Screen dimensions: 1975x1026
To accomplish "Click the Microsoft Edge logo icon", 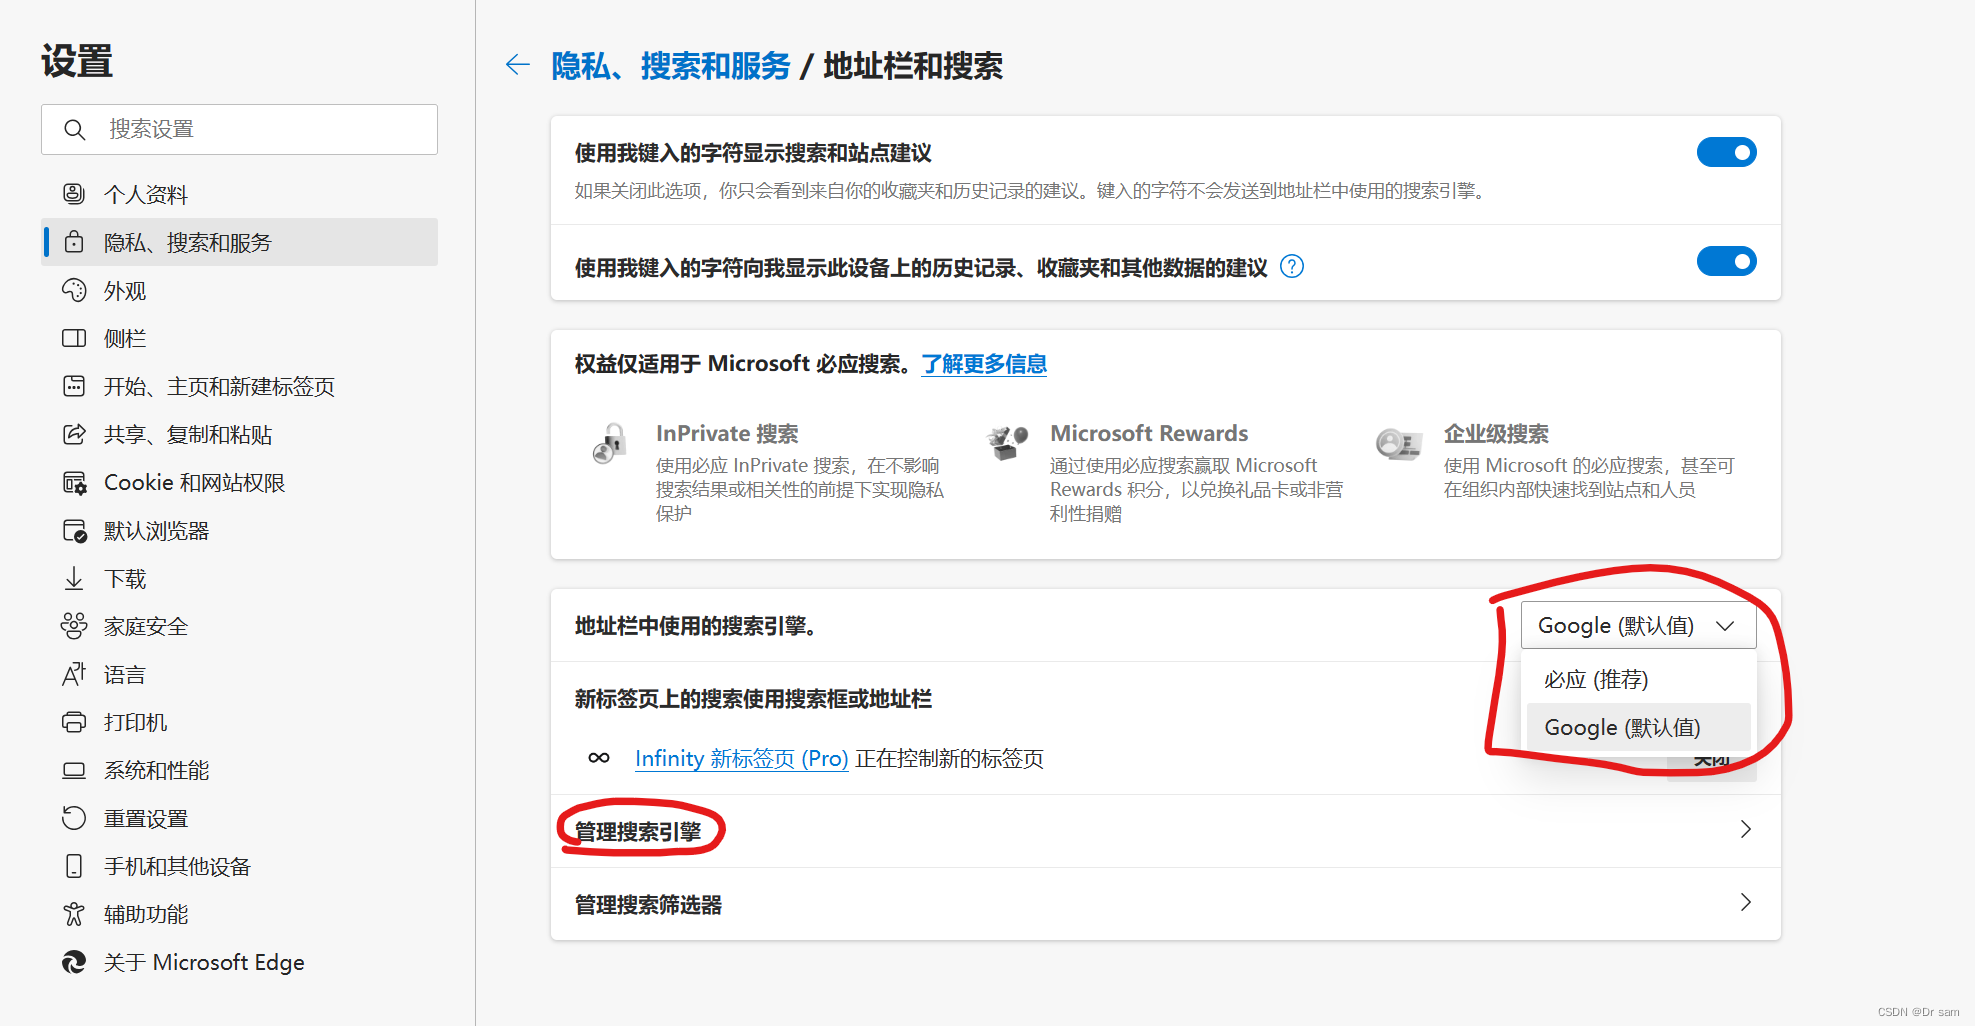I will [74, 962].
